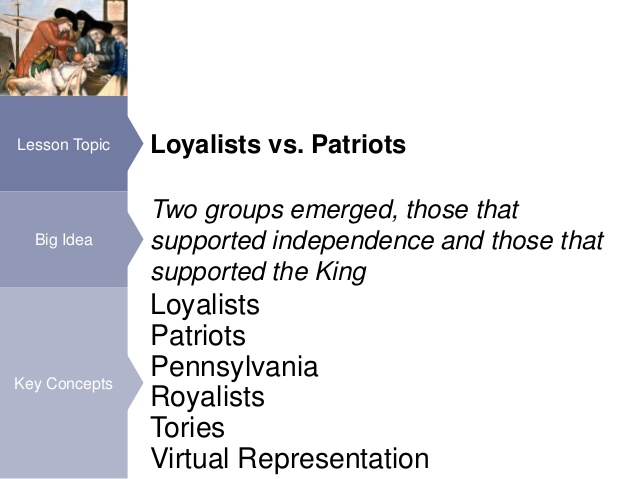Select 'Patriots' in the key concepts list
This screenshot has height=479, width=638.
click(198, 336)
